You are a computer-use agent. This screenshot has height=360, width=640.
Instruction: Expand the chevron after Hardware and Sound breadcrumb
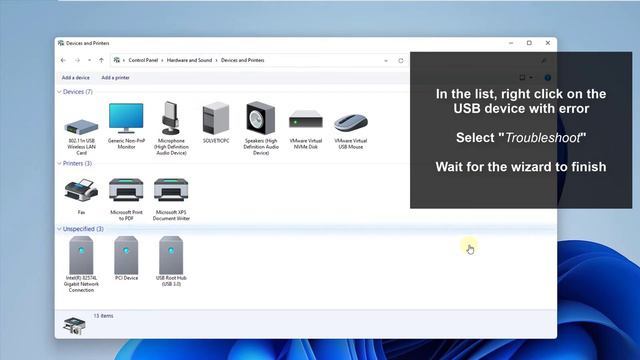coord(216,60)
